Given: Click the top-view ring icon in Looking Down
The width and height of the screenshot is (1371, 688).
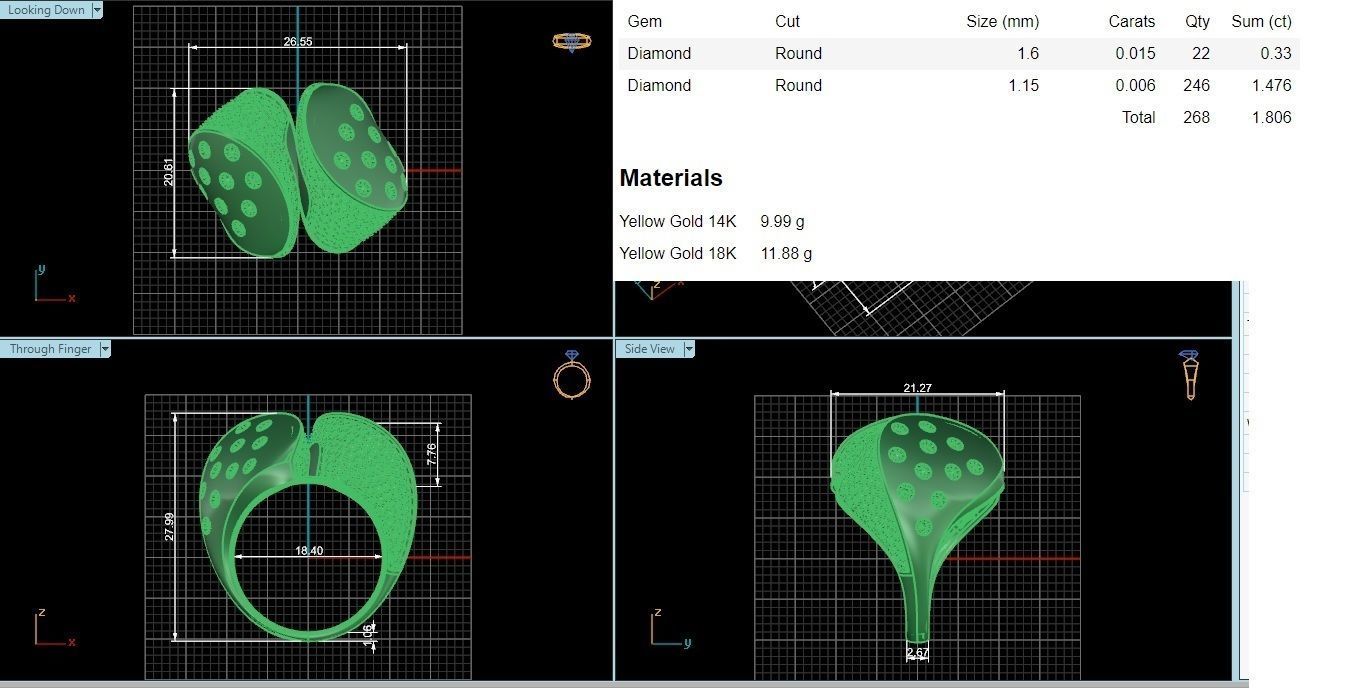Looking at the screenshot, I should point(570,42).
